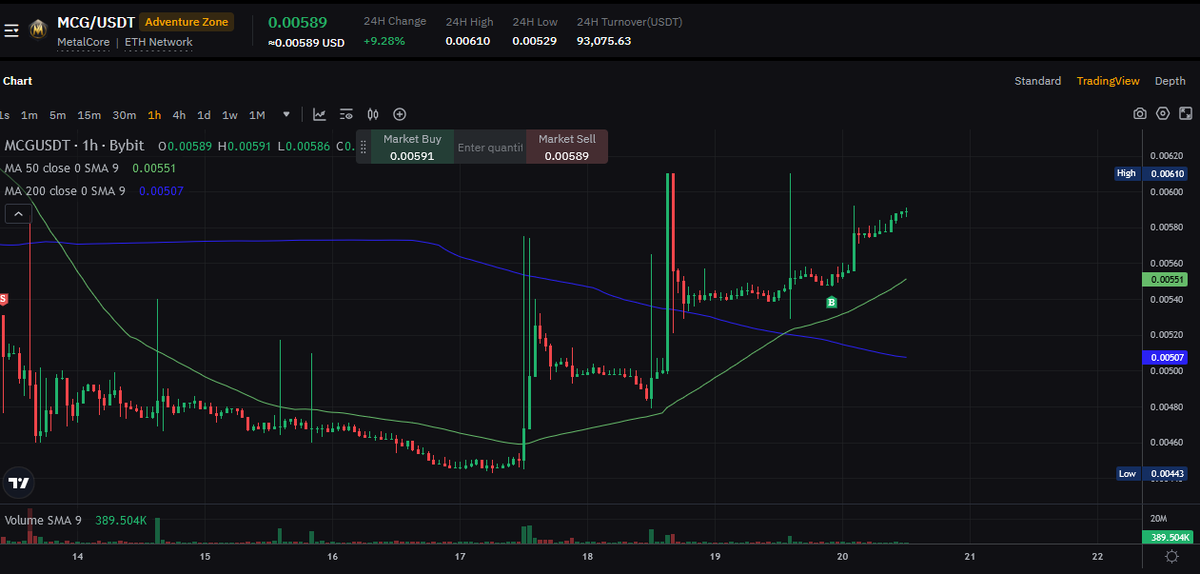Click the red S sell marker
This screenshot has width=1200, height=574.
point(3,299)
